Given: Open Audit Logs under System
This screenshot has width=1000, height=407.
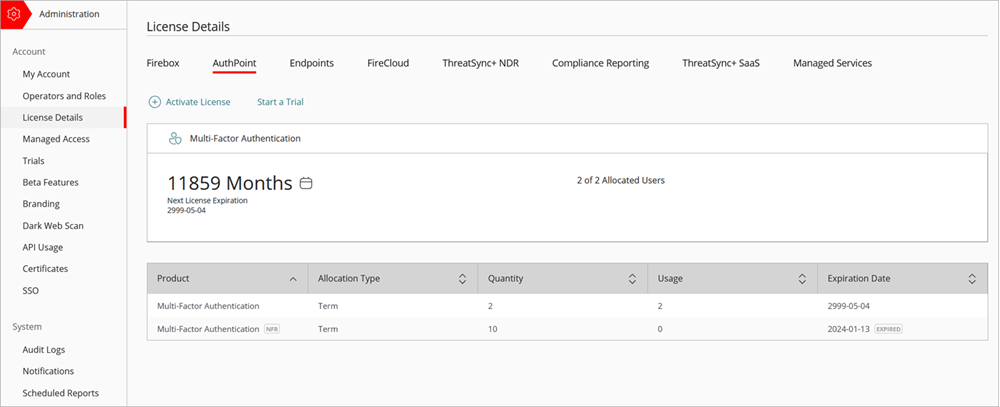Looking at the screenshot, I should click(44, 350).
